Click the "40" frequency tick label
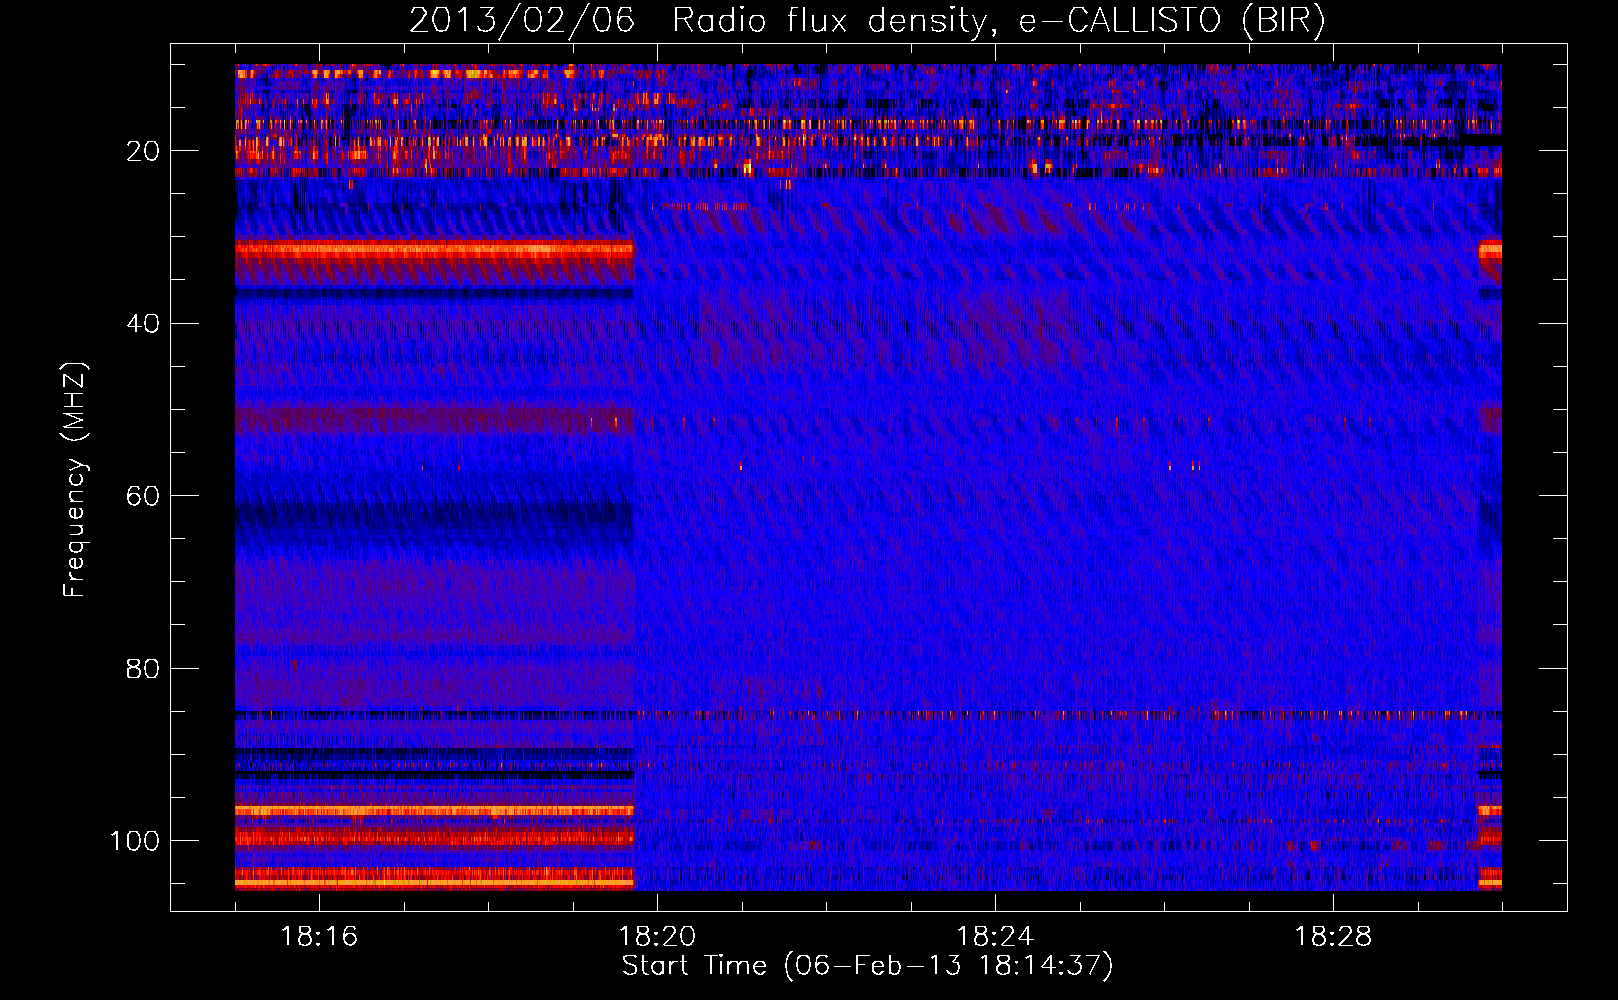The image size is (1618, 1000). pyautogui.click(x=143, y=324)
